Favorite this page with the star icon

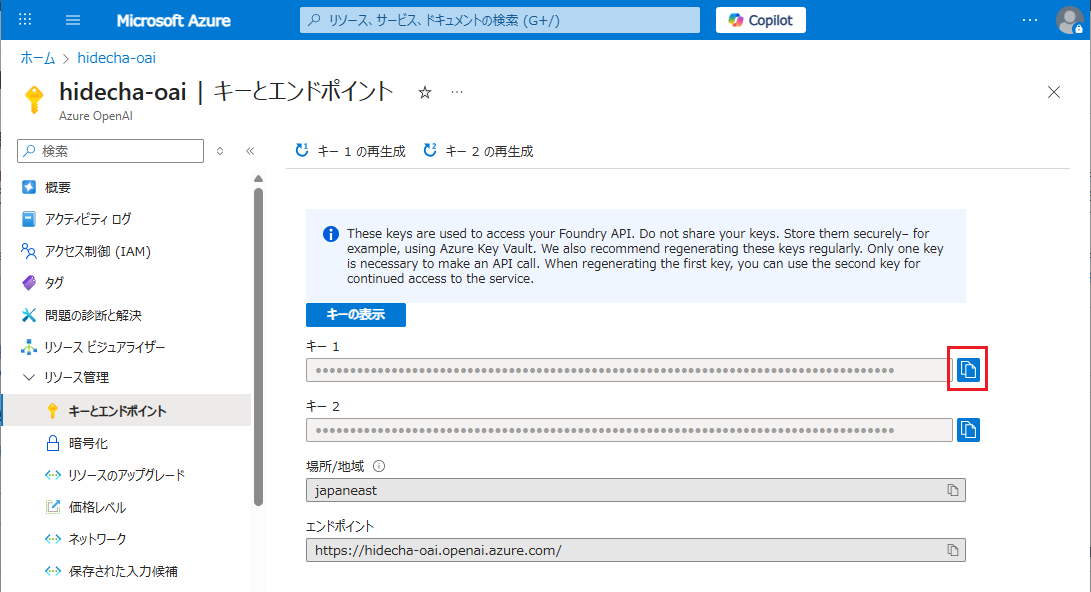pyautogui.click(x=424, y=93)
